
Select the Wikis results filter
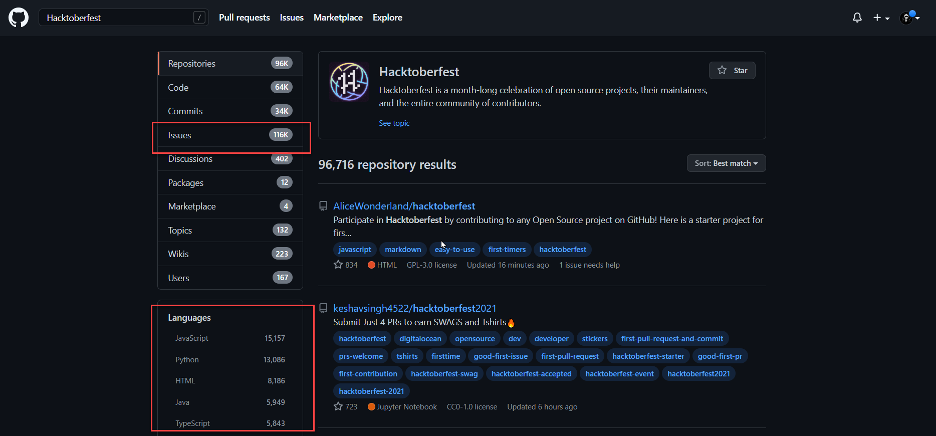click(230, 254)
